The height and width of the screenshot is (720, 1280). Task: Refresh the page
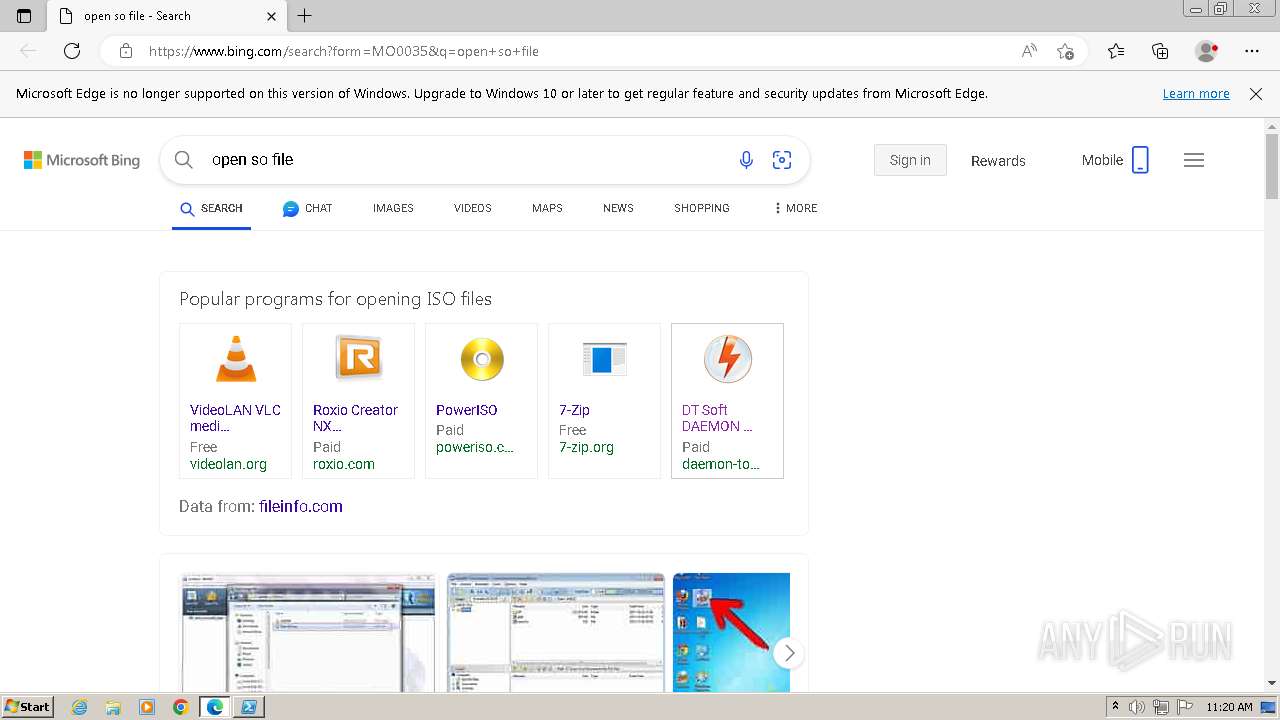pos(72,51)
